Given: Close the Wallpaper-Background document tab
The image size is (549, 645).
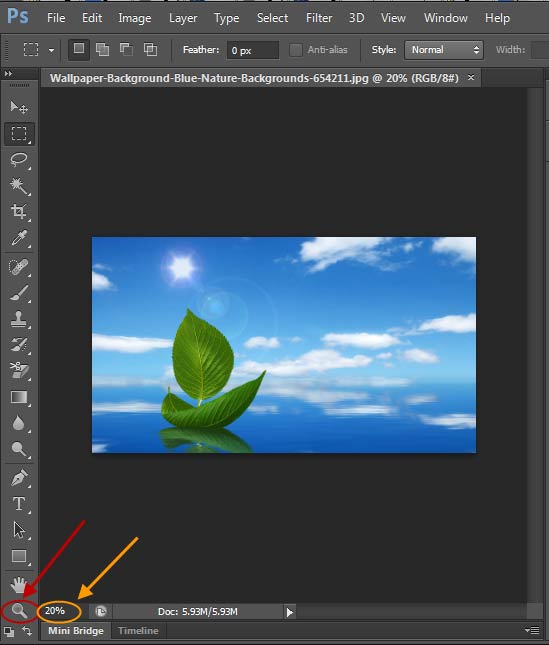Looking at the screenshot, I should tap(471, 77).
